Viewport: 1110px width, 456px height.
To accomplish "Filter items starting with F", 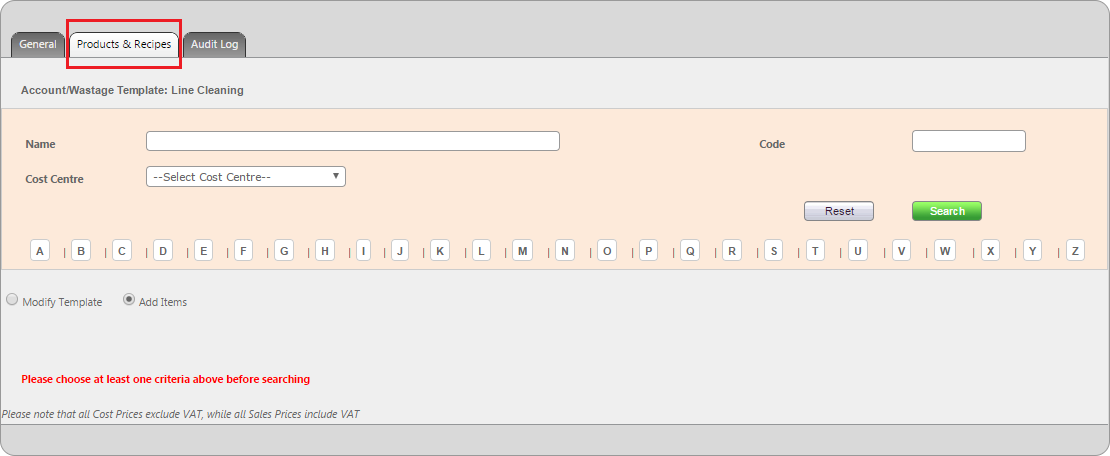I will tap(244, 251).
